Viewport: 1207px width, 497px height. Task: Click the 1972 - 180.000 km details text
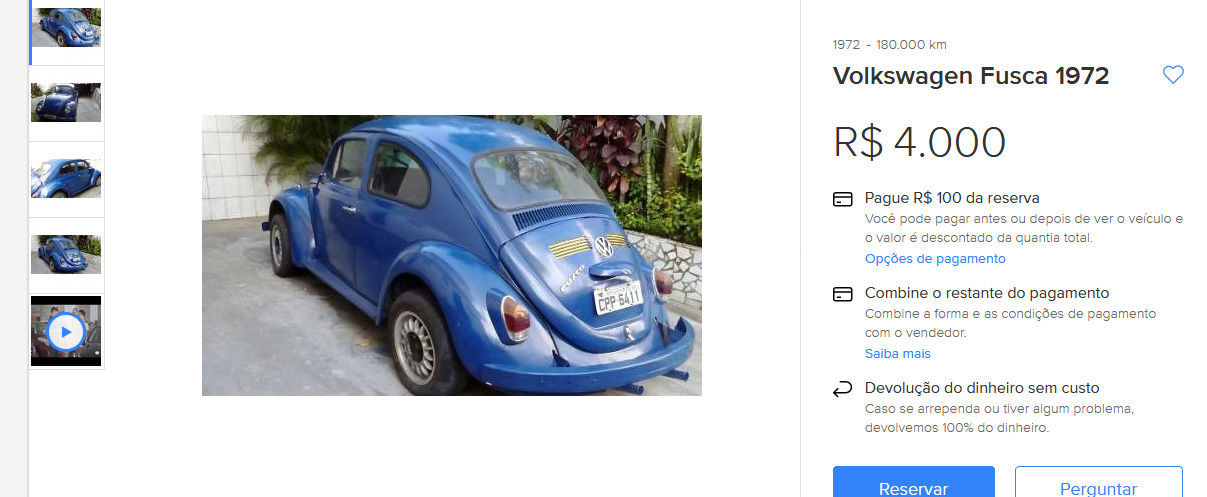tap(890, 44)
